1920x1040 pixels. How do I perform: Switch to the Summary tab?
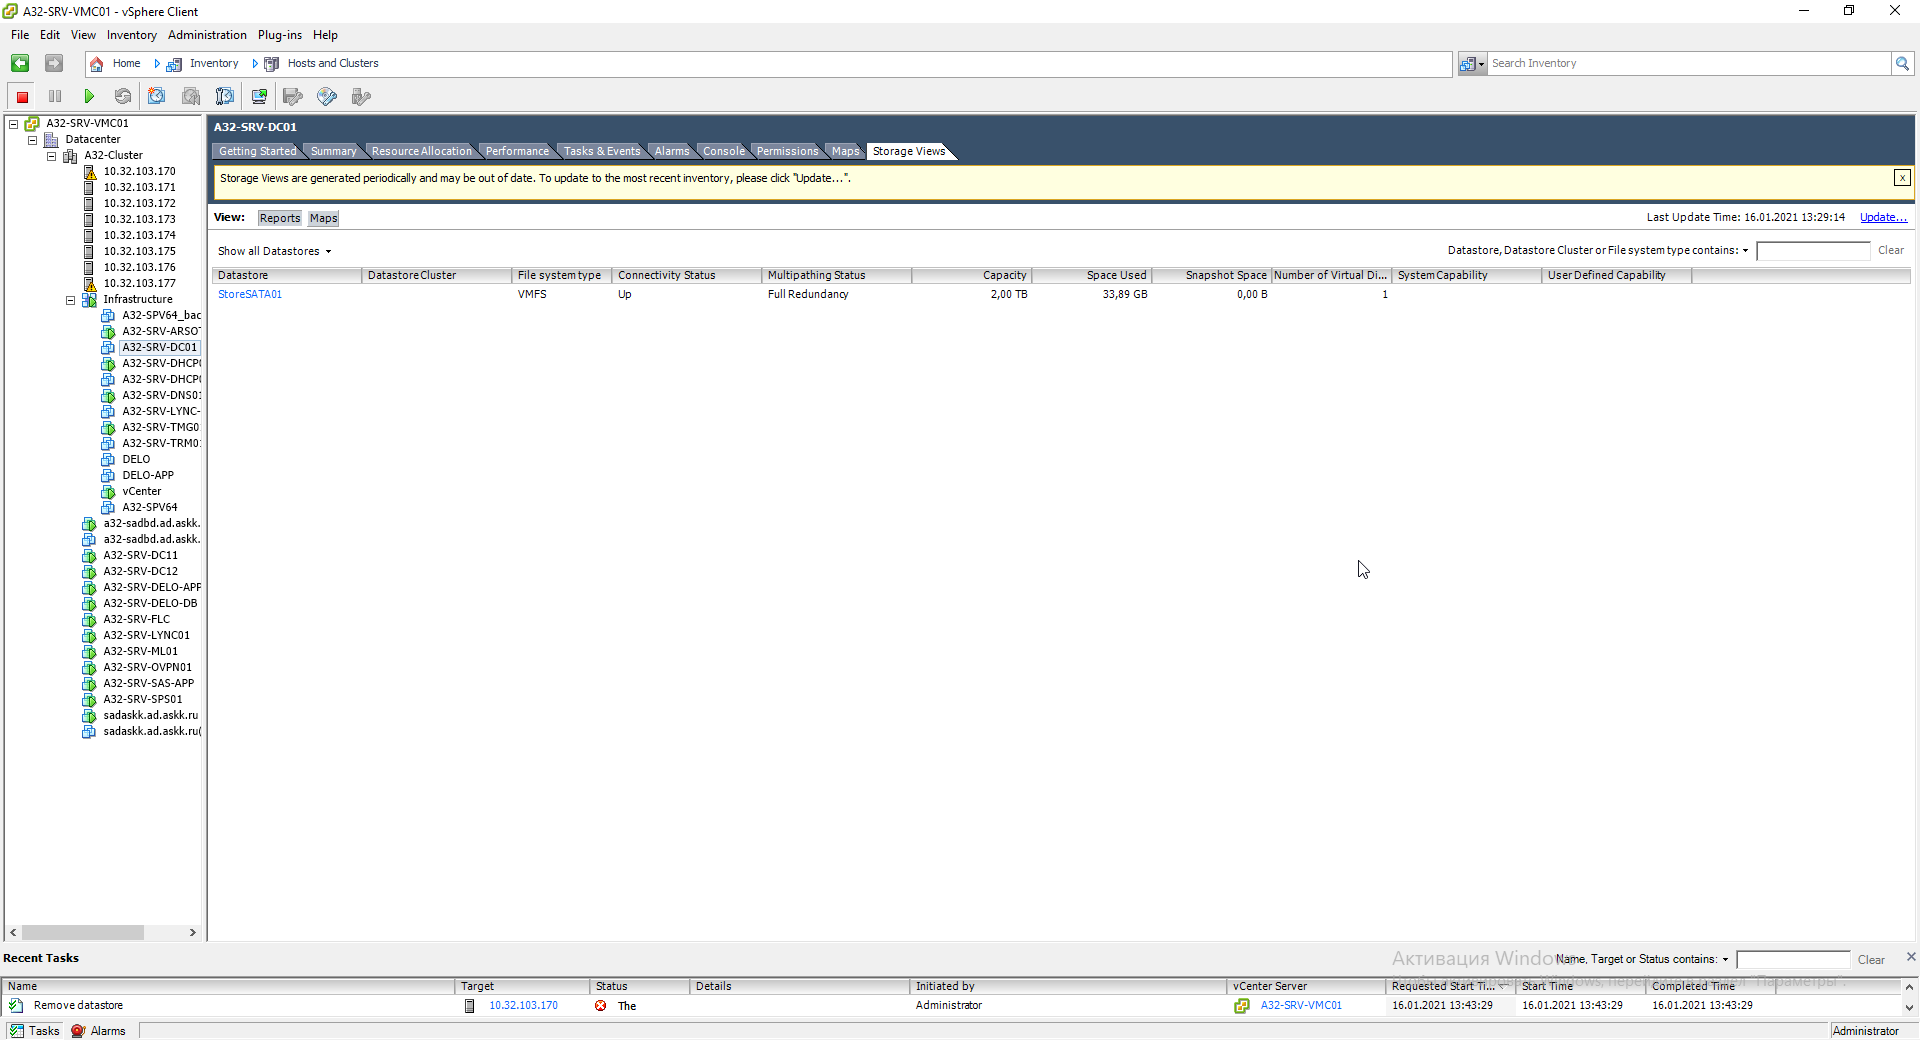click(333, 152)
